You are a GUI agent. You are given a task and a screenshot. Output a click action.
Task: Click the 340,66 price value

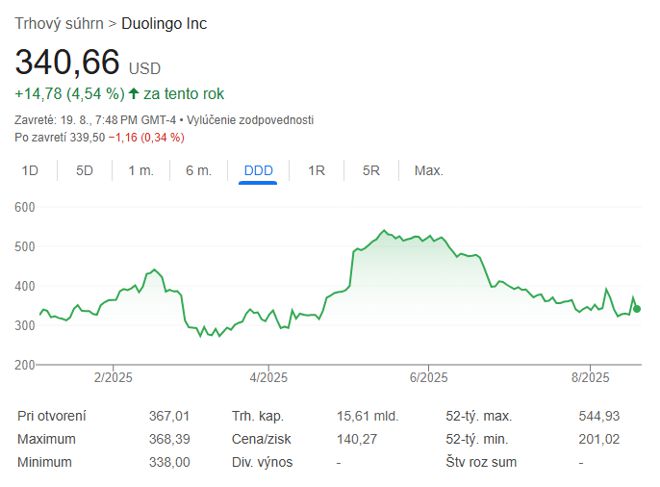click(67, 62)
